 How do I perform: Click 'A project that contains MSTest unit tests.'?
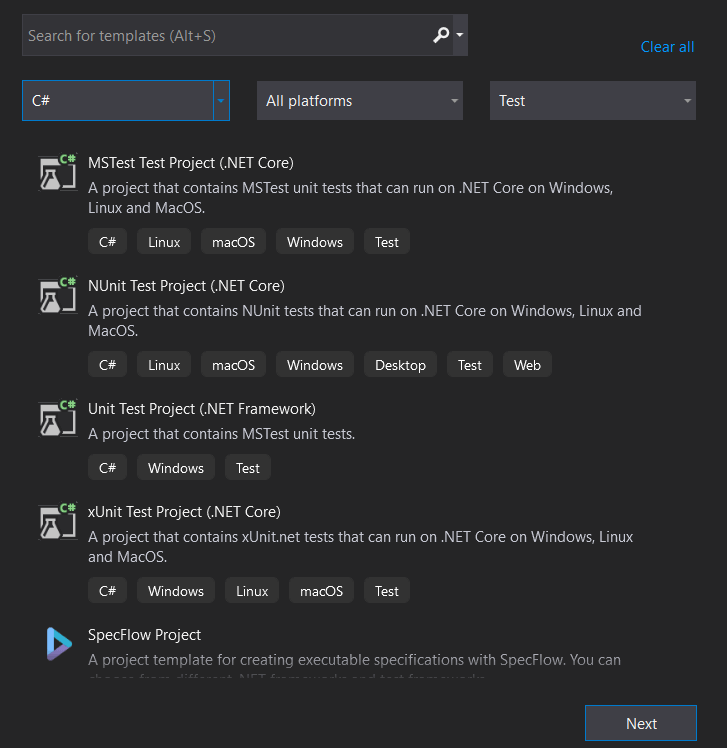221,434
